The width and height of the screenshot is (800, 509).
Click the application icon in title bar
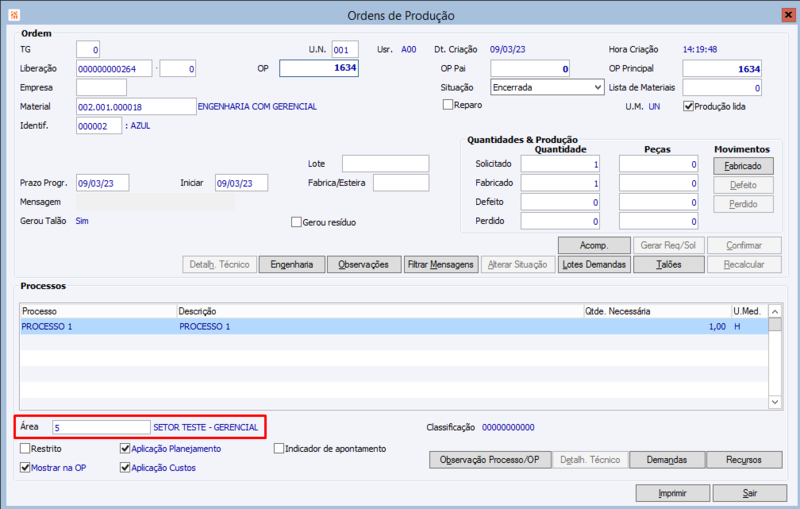click(x=14, y=15)
